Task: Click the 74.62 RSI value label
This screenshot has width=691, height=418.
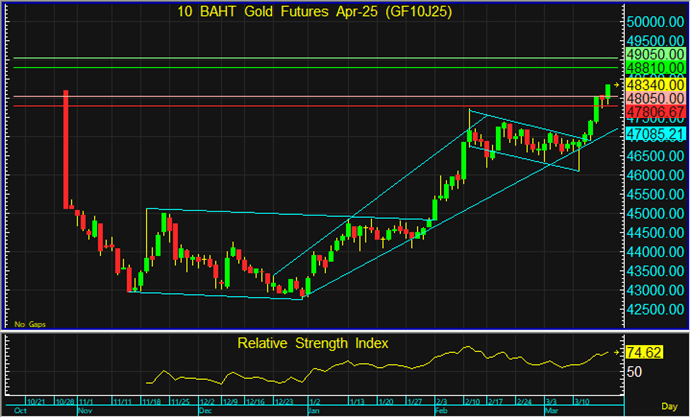Action: tap(643, 353)
